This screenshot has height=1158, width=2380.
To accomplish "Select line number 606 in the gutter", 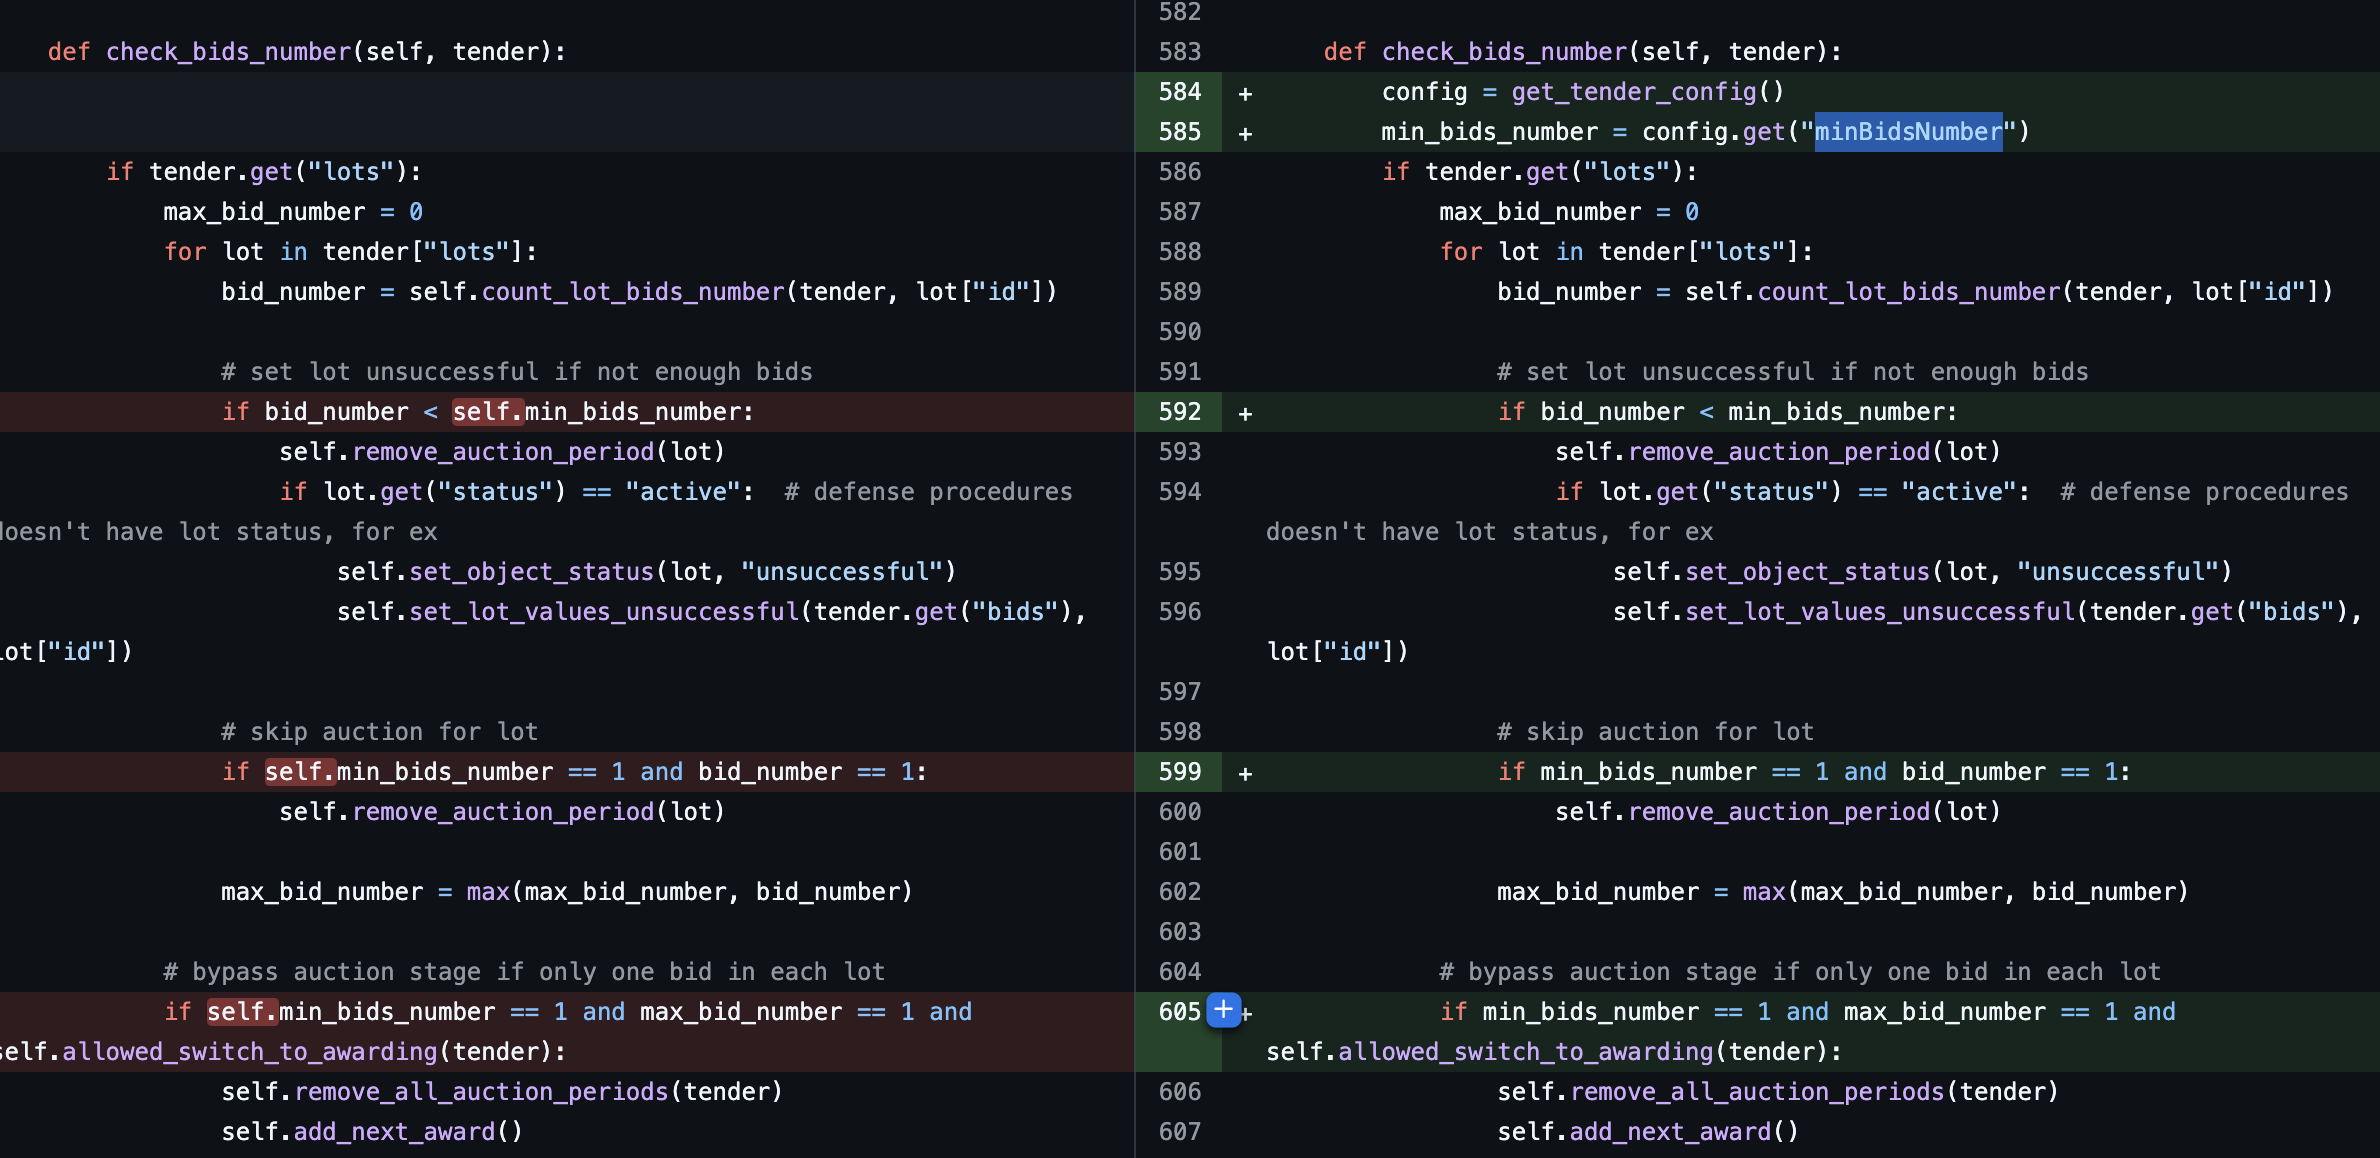I will 1180,1092.
